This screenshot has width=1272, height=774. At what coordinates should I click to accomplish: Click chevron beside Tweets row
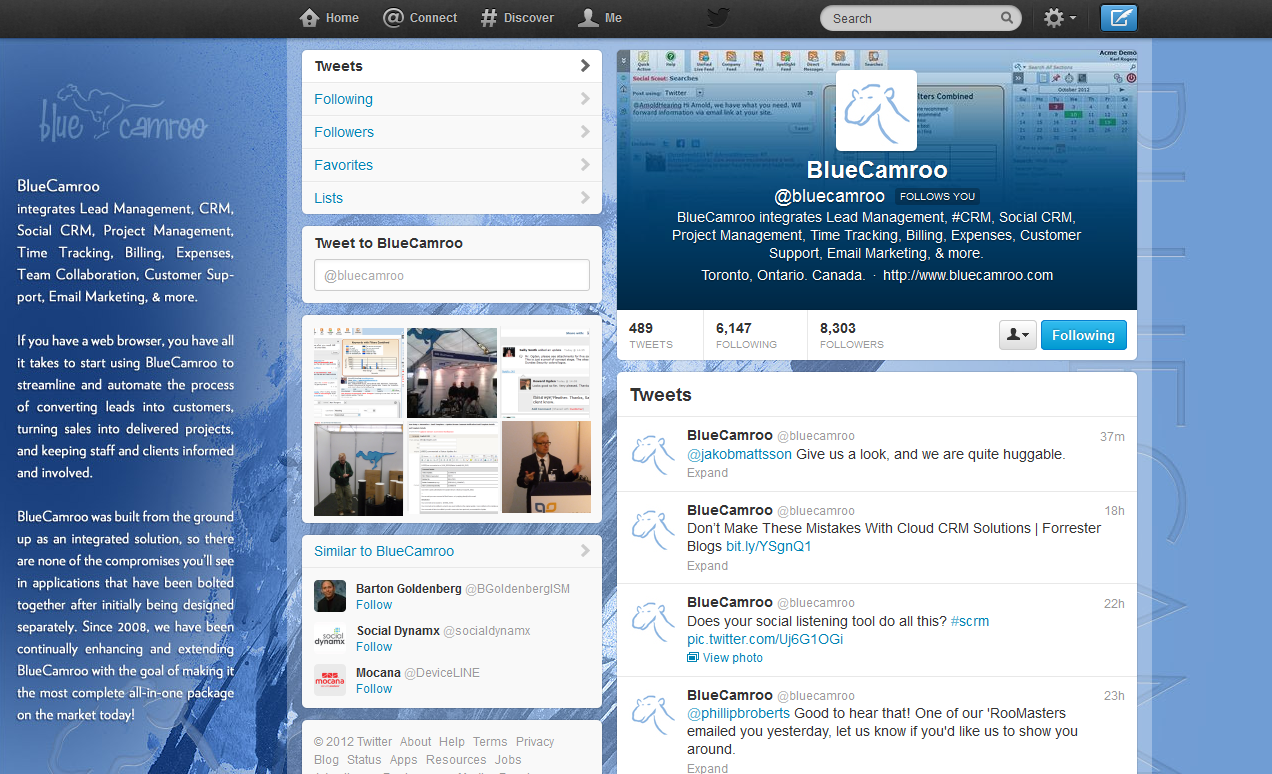point(585,66)
